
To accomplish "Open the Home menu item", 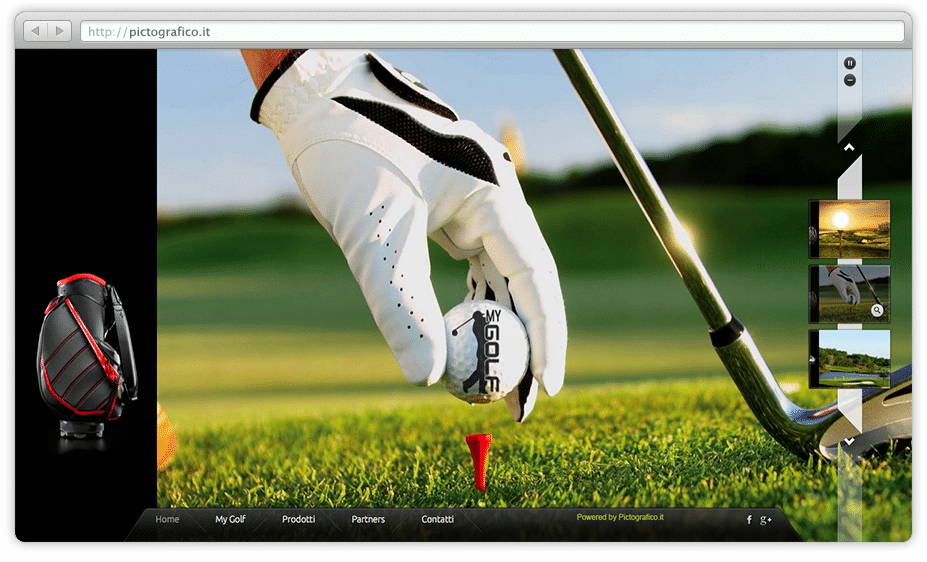I will (x=167, y=519).
